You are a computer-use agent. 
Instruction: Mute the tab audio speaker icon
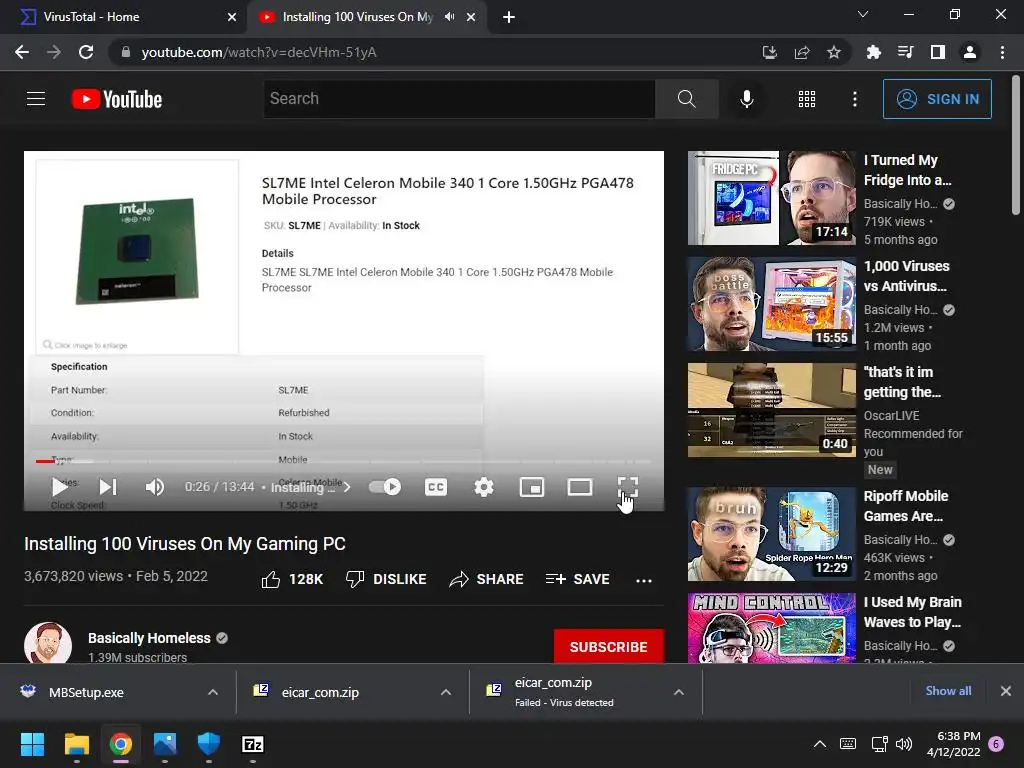[449, 17]
